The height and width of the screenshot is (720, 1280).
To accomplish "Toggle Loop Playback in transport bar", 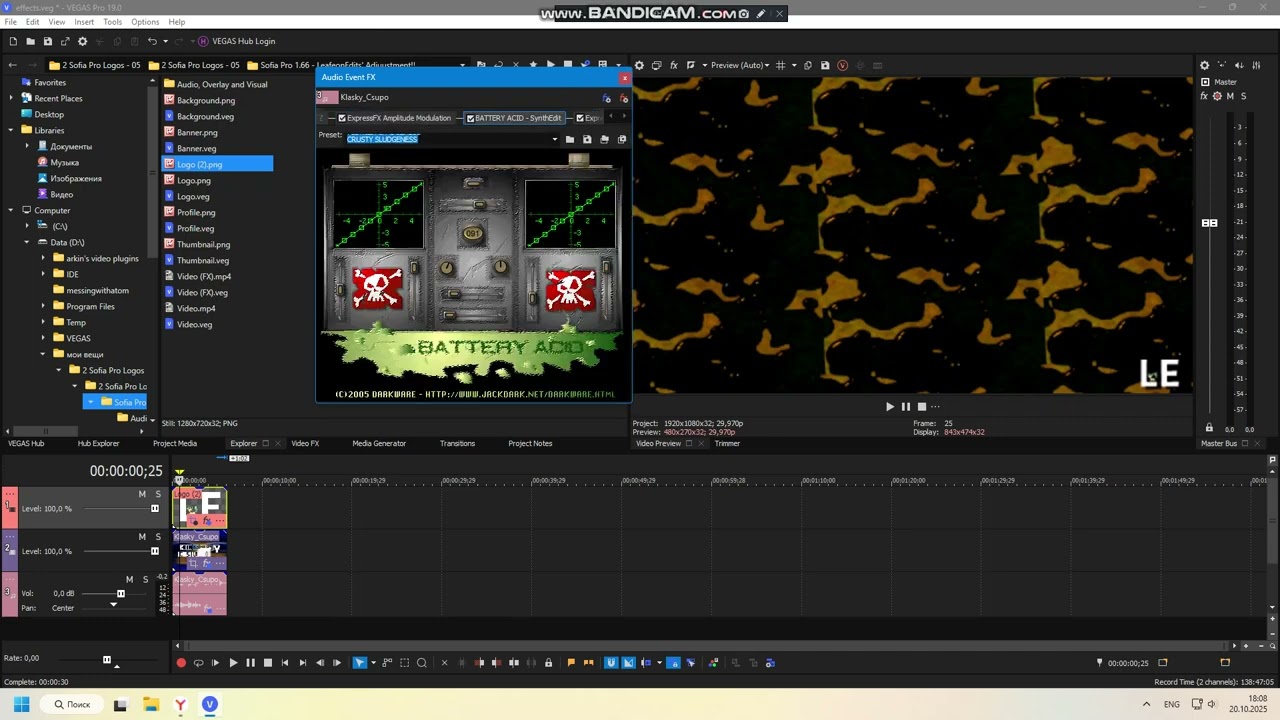I will click(198, 662).
